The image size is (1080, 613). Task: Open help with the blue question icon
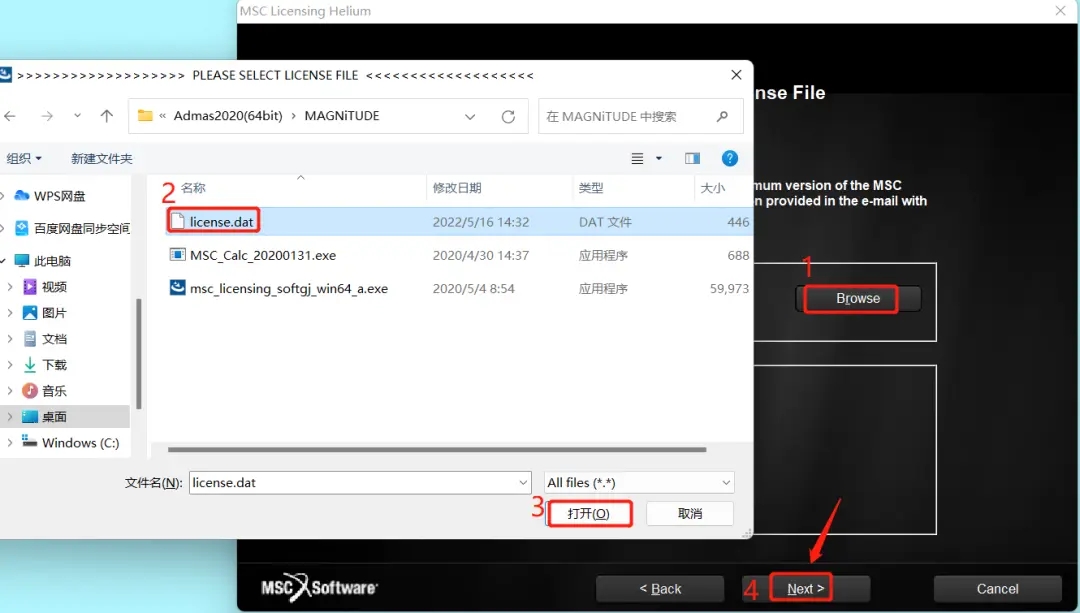(x=729, y=158)
